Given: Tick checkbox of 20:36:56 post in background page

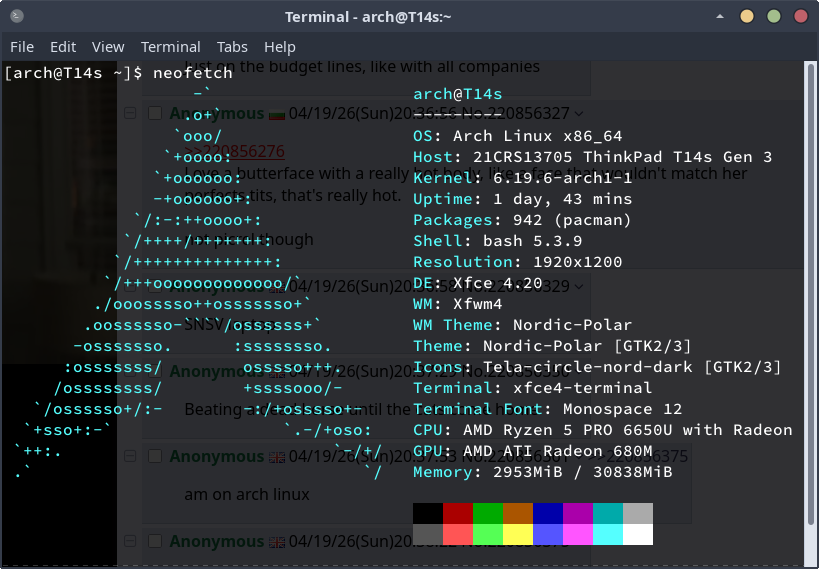Looking at the screenshot, I should coord(155,113).
